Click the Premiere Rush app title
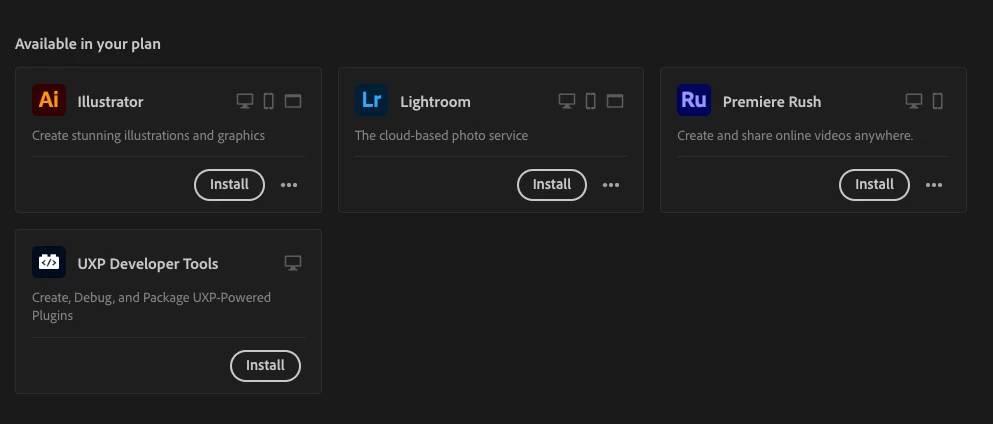Image resolution: width=993 pixels, height=424 pixels. click(x=771, y=102)
